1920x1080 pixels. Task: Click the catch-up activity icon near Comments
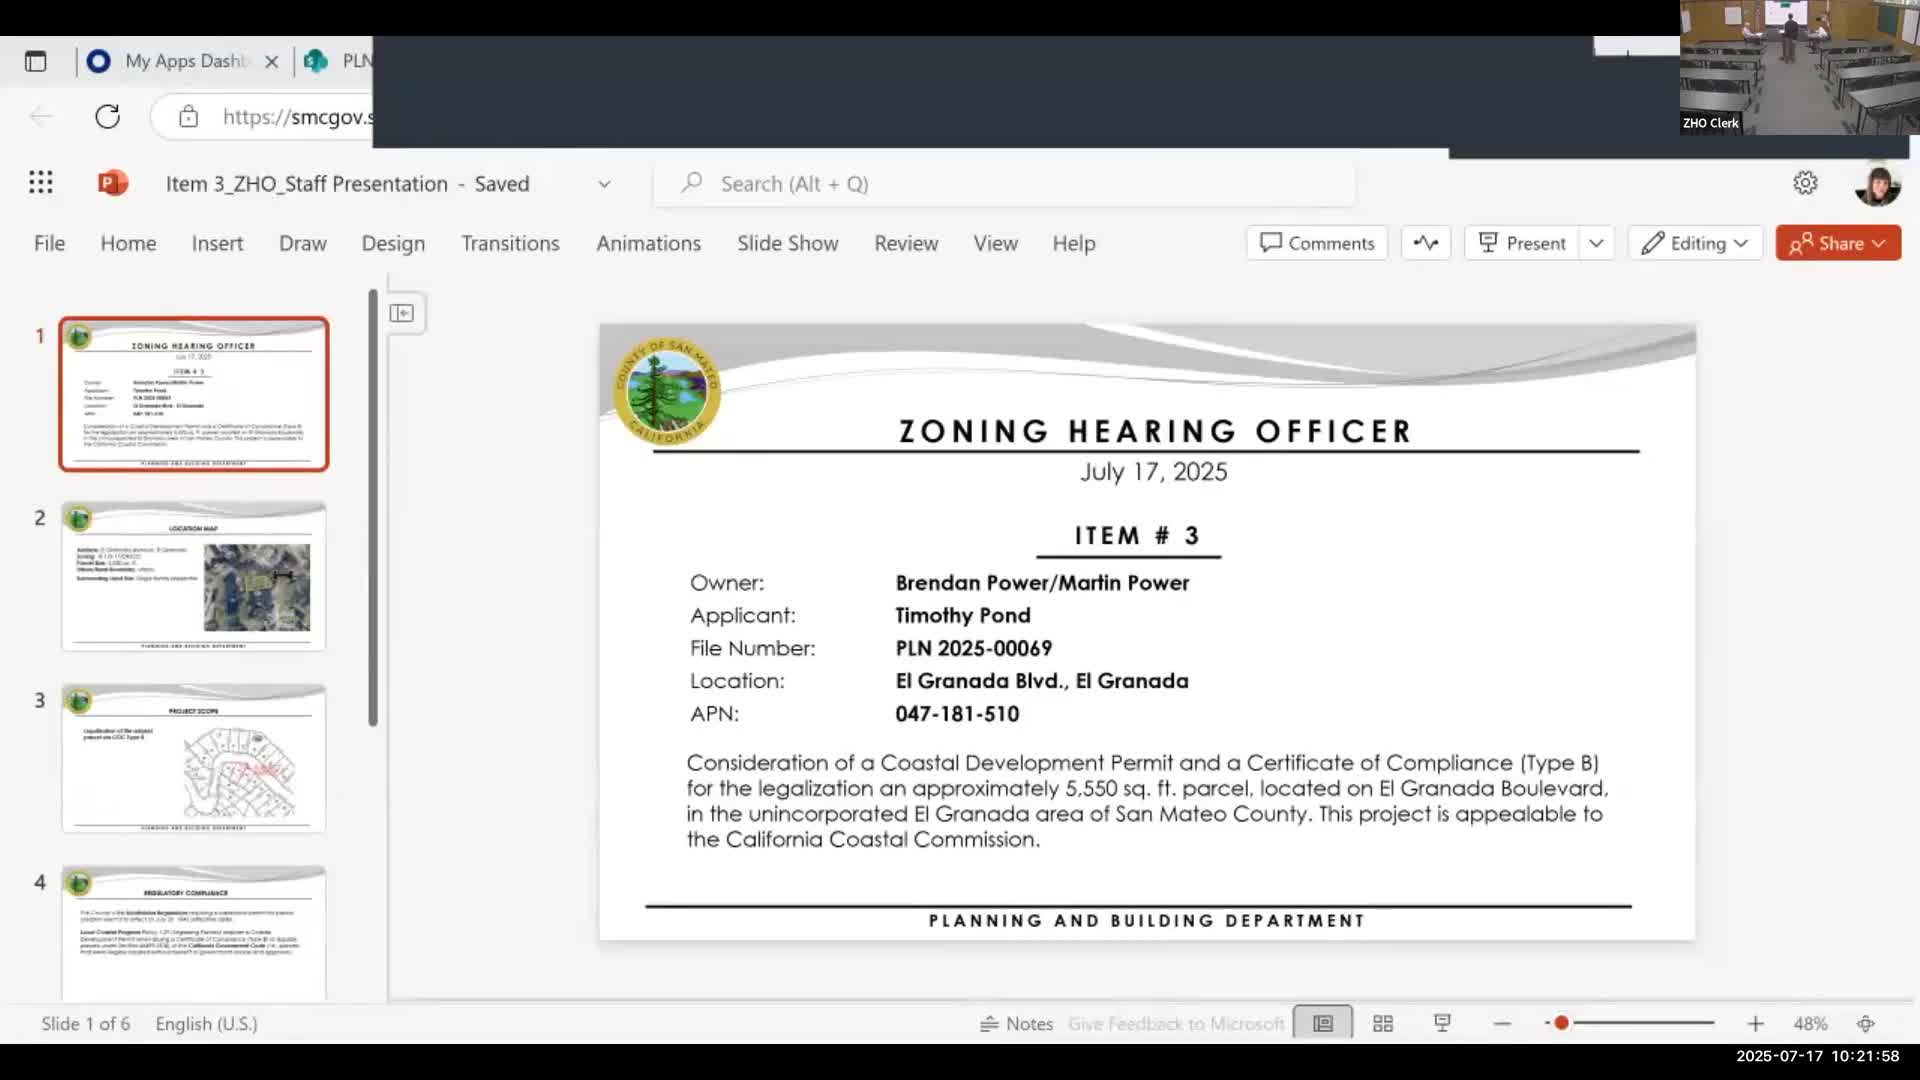[x=1425, y=243]
